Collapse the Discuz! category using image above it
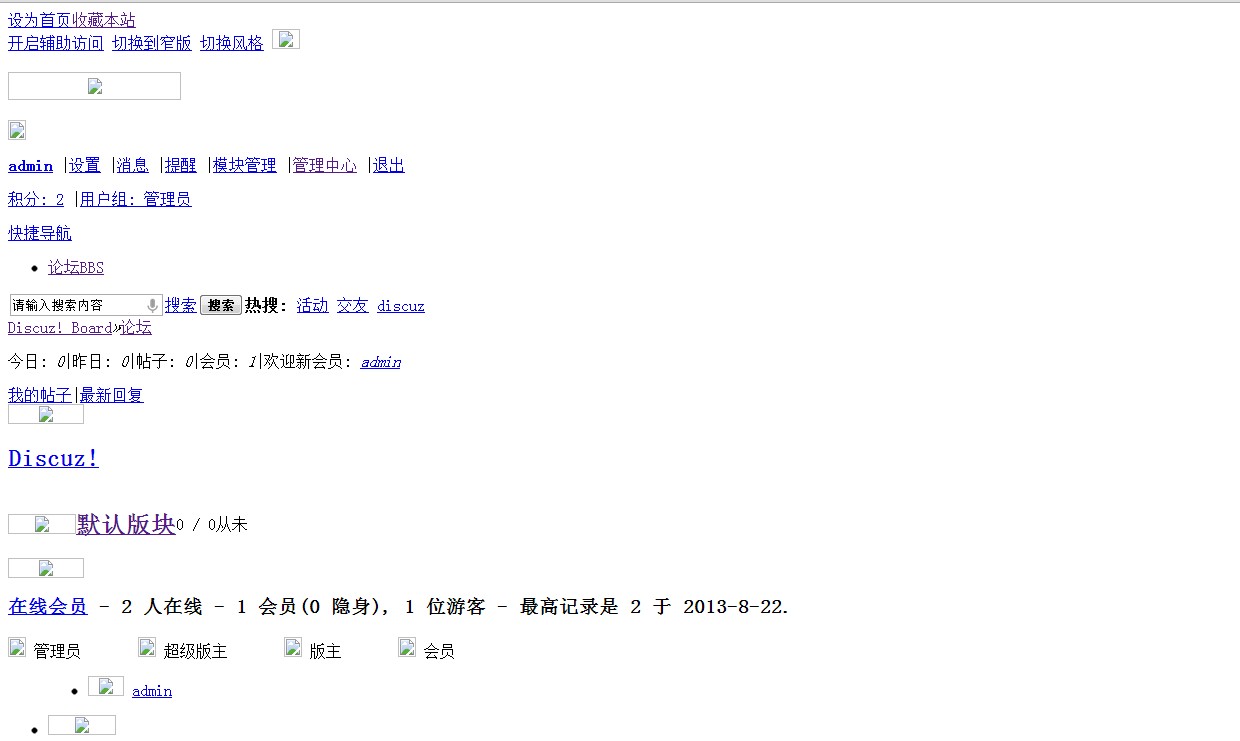Image resolution: width=1240 pixels, height=741 pixels. pyautogui.click(x=46, y=414)
